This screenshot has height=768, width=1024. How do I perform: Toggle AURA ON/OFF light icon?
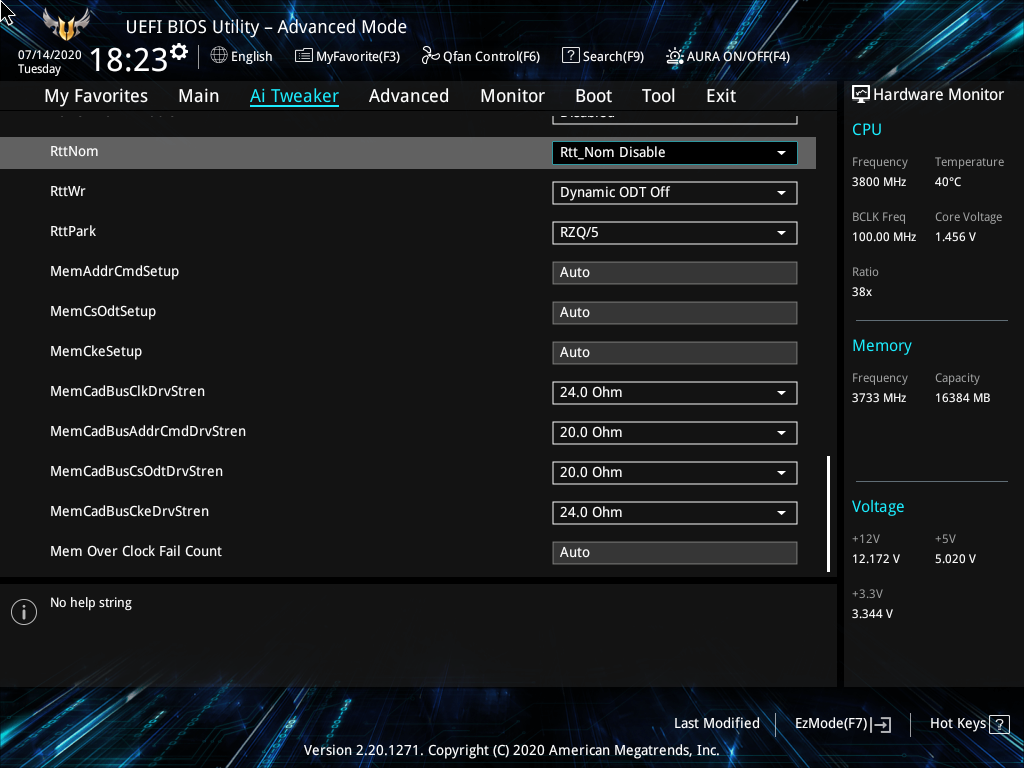point(675,56)
